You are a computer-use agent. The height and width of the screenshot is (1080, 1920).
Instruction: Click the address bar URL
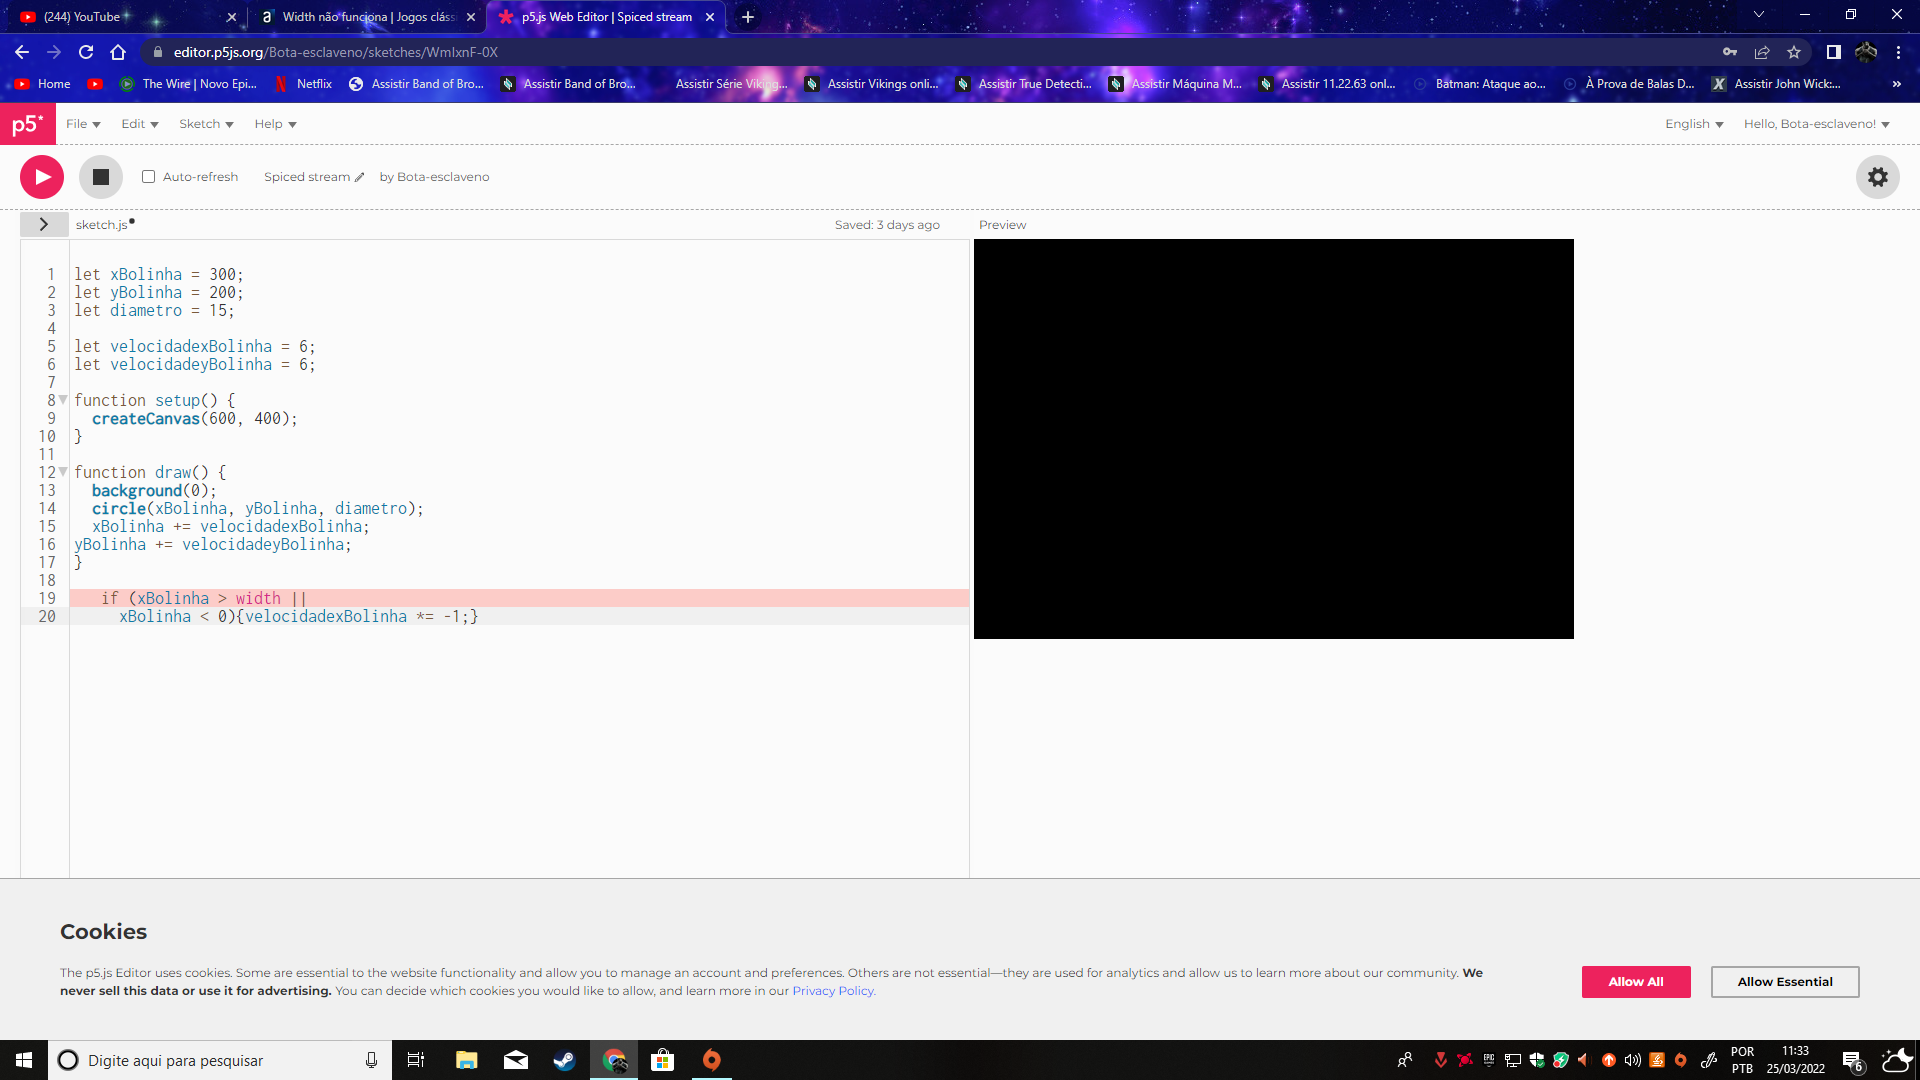point(335,52)
